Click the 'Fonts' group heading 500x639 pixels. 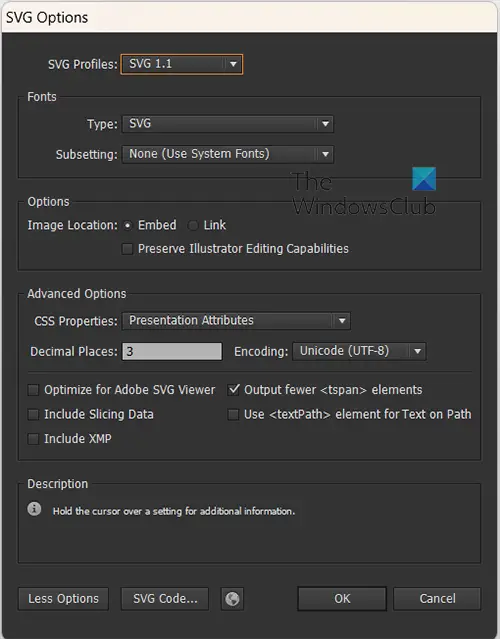[x=42, y=97]
